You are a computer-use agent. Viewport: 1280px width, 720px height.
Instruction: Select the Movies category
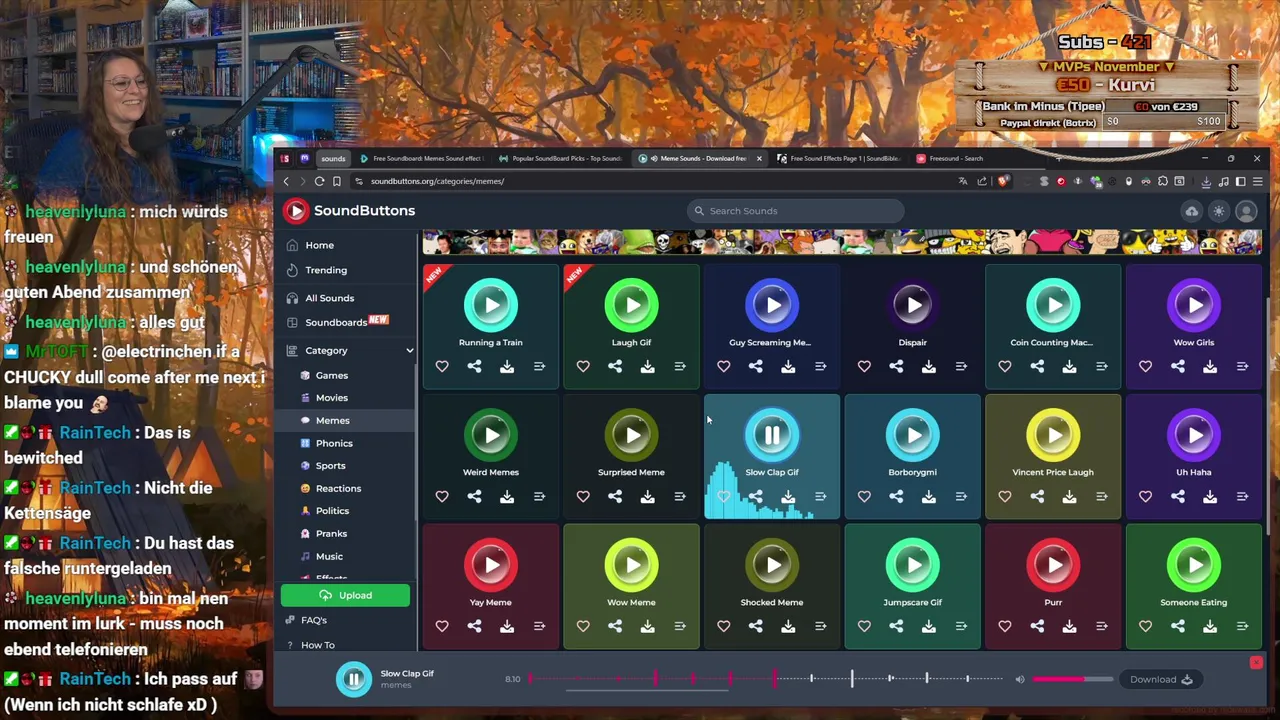[x=331, y=398]
